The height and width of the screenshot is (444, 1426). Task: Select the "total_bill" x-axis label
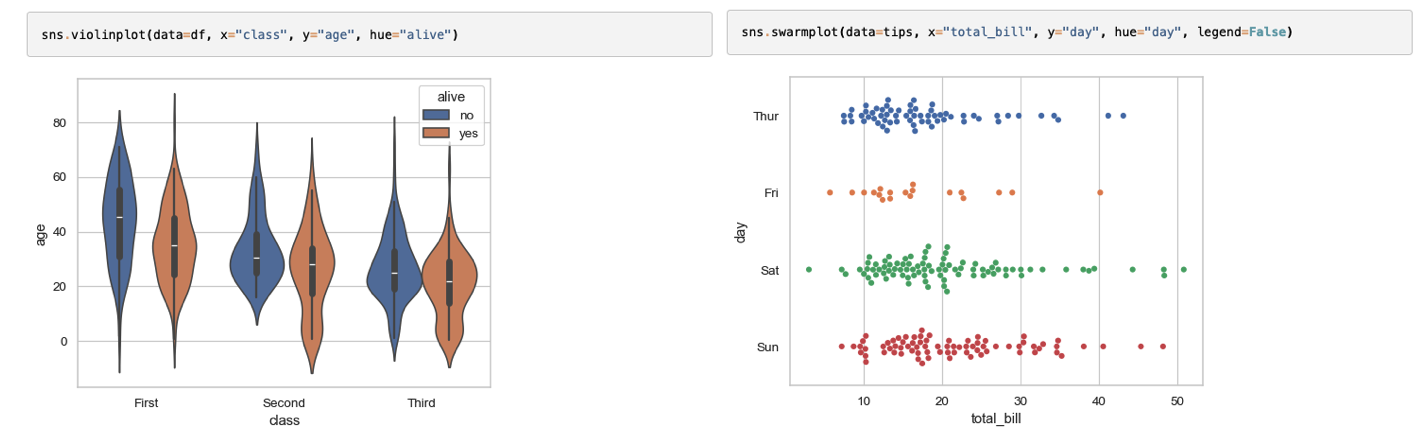tap(996, 418)
